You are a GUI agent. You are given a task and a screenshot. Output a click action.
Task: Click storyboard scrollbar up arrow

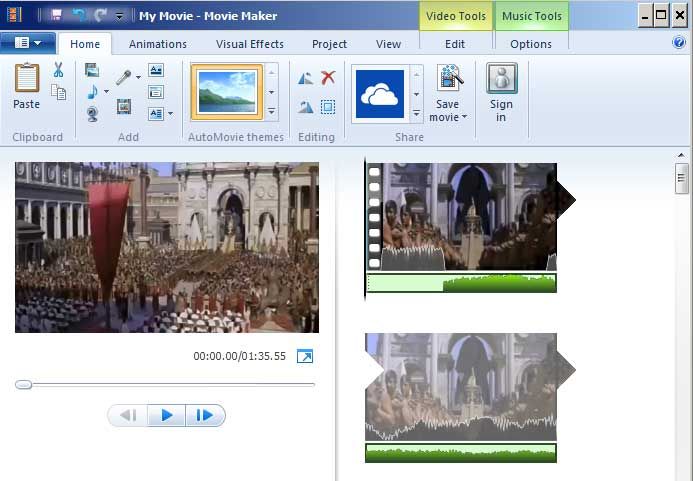coord(681,155)
